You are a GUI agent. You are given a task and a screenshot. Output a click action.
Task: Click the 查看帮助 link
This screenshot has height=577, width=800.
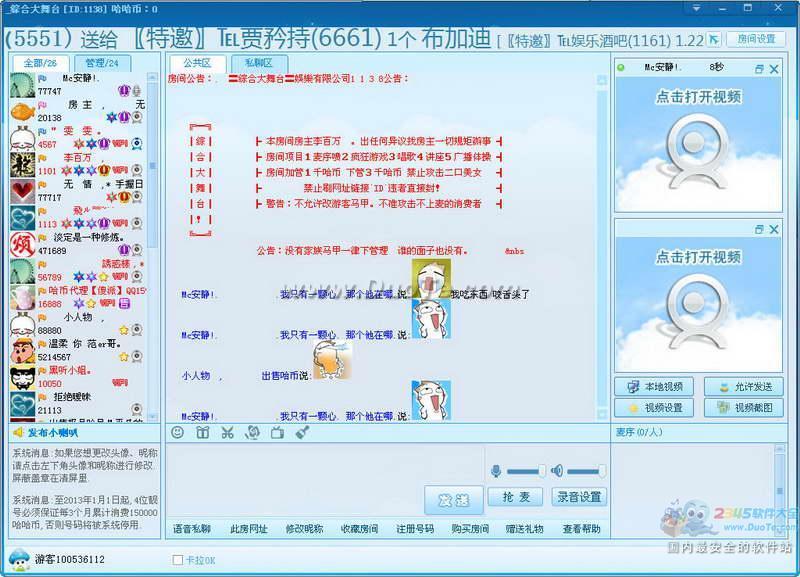[581, 529]
